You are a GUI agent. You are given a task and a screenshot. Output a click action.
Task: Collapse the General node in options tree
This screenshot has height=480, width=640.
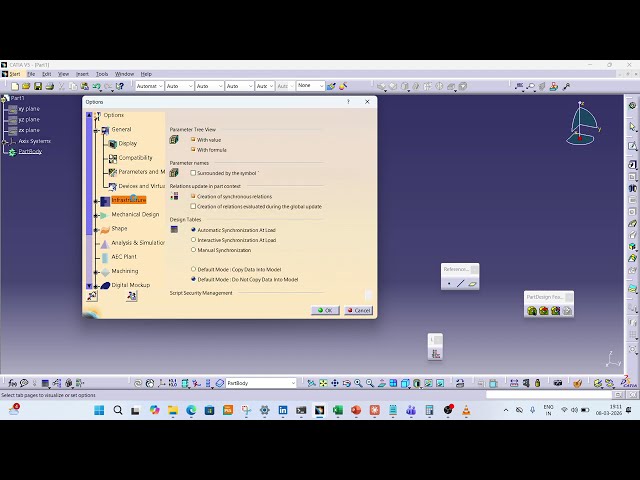[97, 131]
